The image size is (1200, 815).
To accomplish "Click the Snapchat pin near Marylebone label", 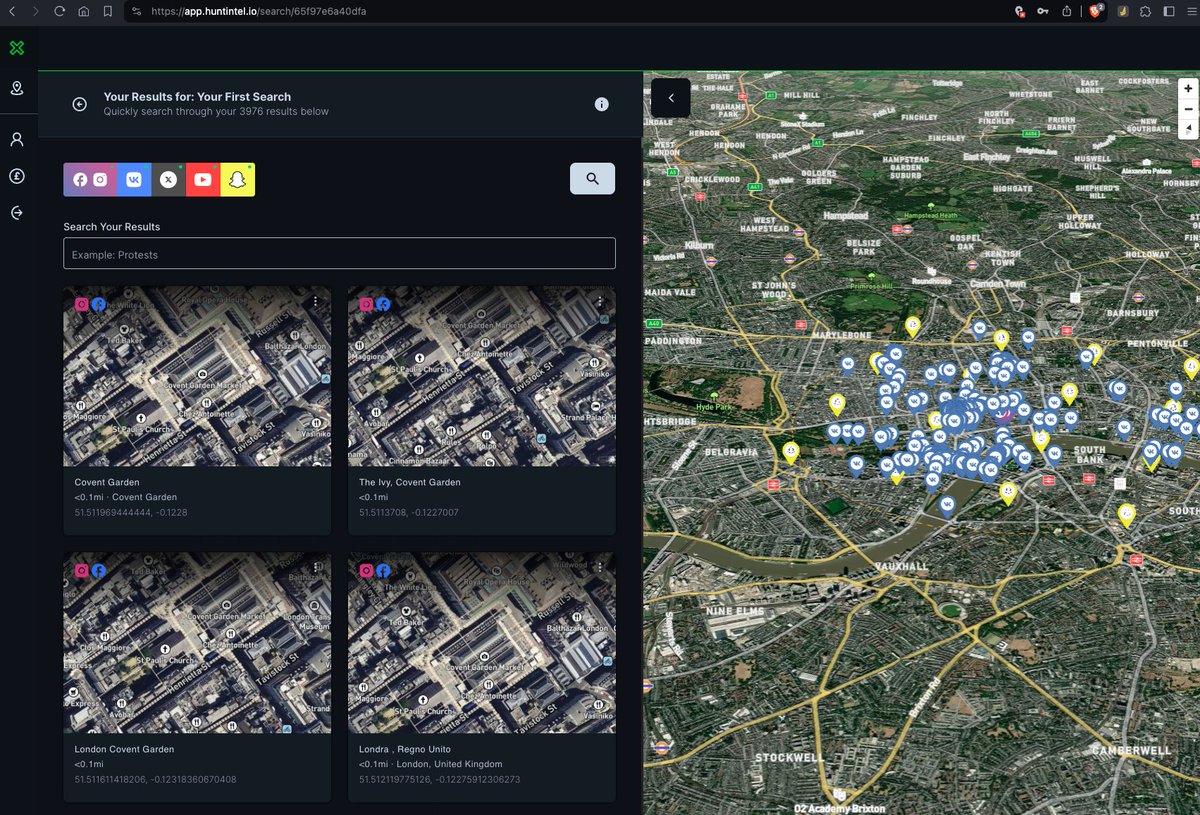I will pyautogui.click(x=912, y=325).
